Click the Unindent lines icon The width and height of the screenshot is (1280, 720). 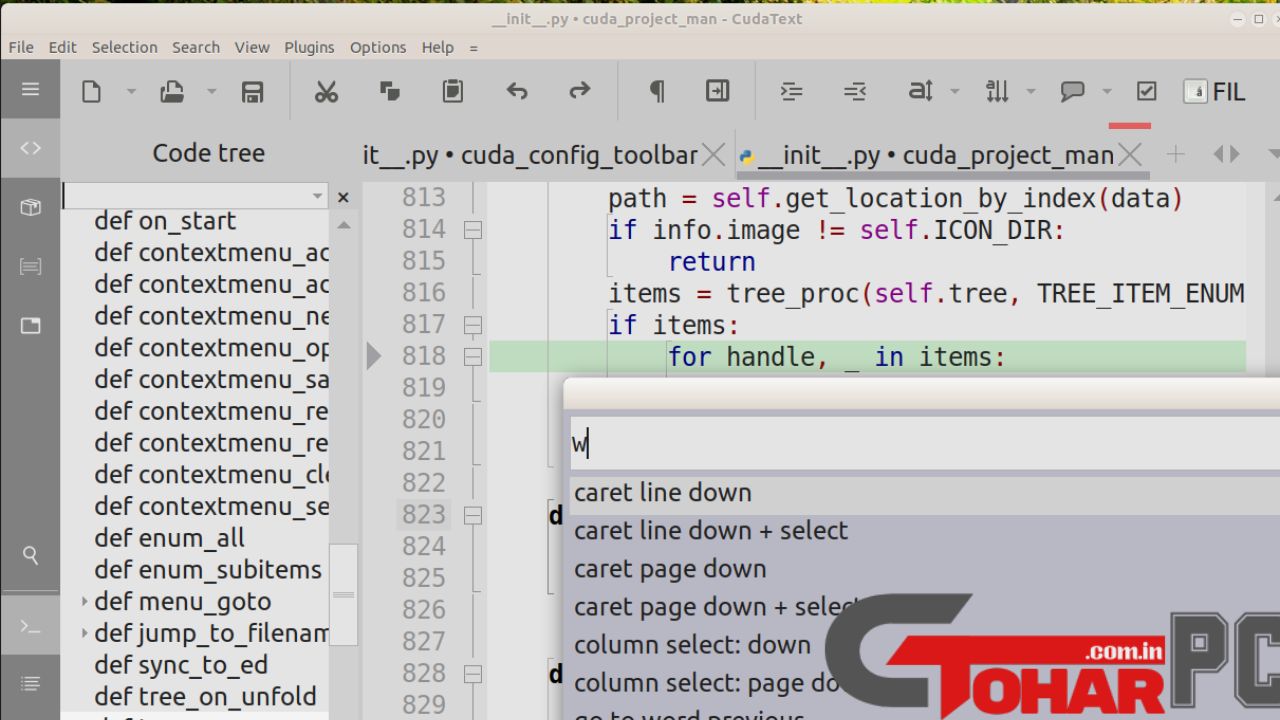point(855,92)
